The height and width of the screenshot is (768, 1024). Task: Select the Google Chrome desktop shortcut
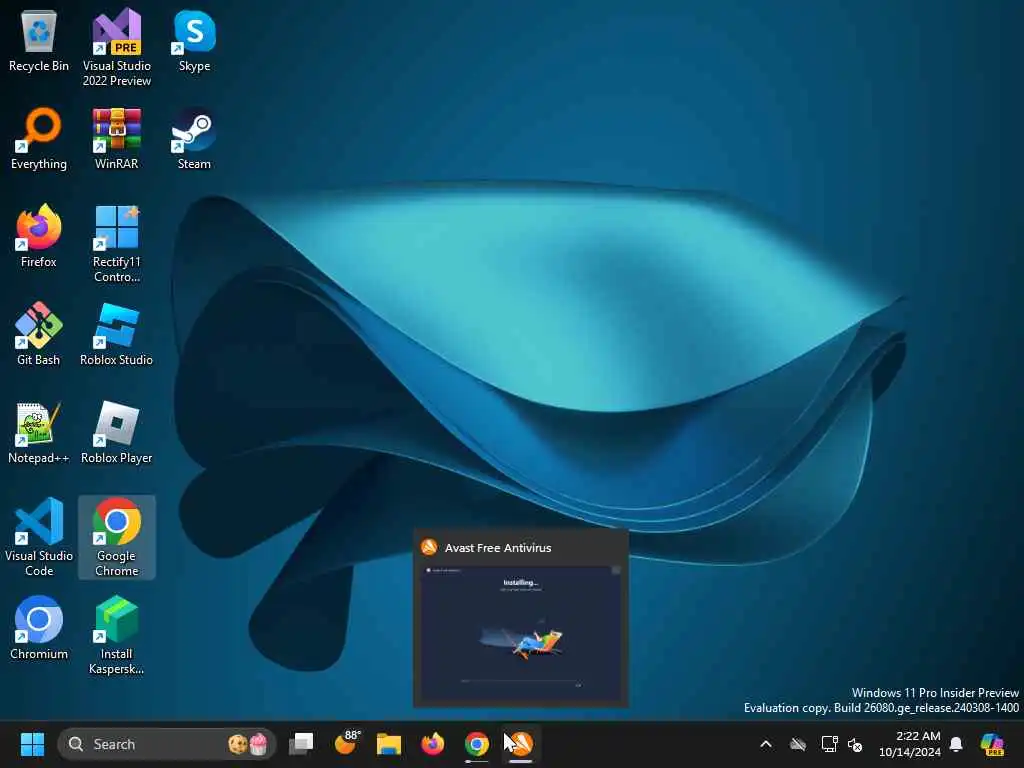point(117,537)
